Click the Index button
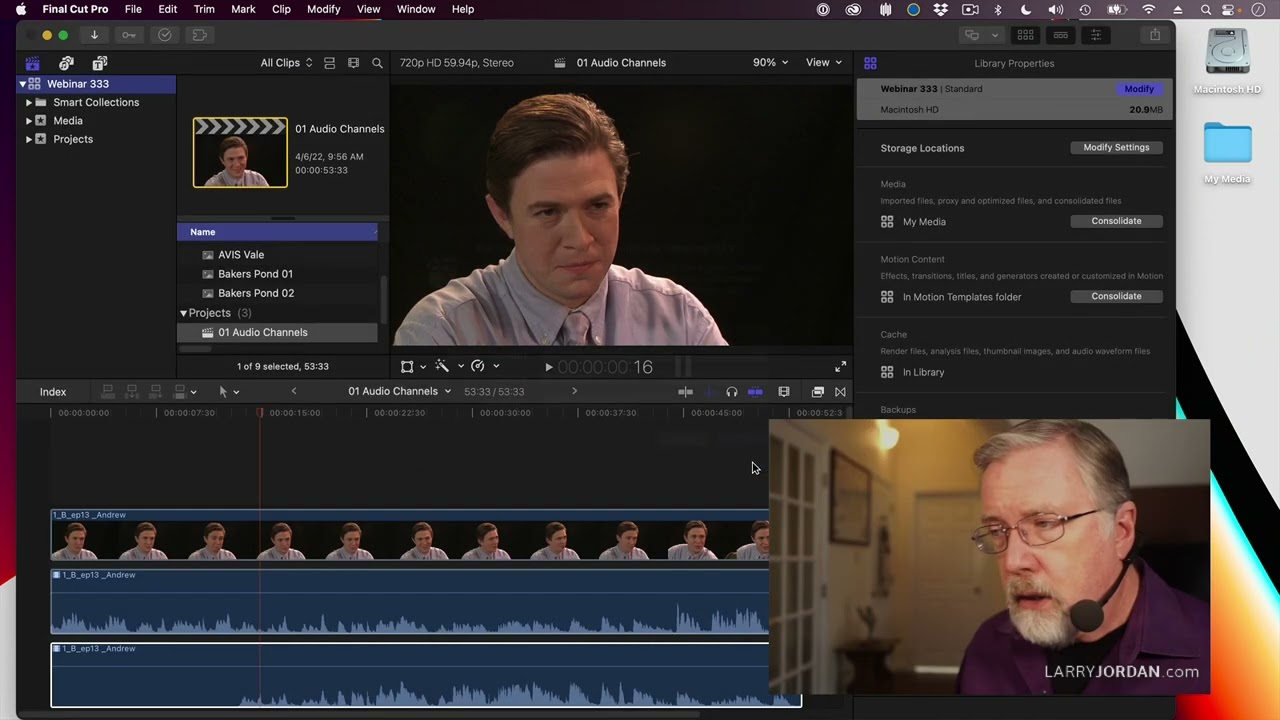The image size is (1280, 720). (53, 392)
